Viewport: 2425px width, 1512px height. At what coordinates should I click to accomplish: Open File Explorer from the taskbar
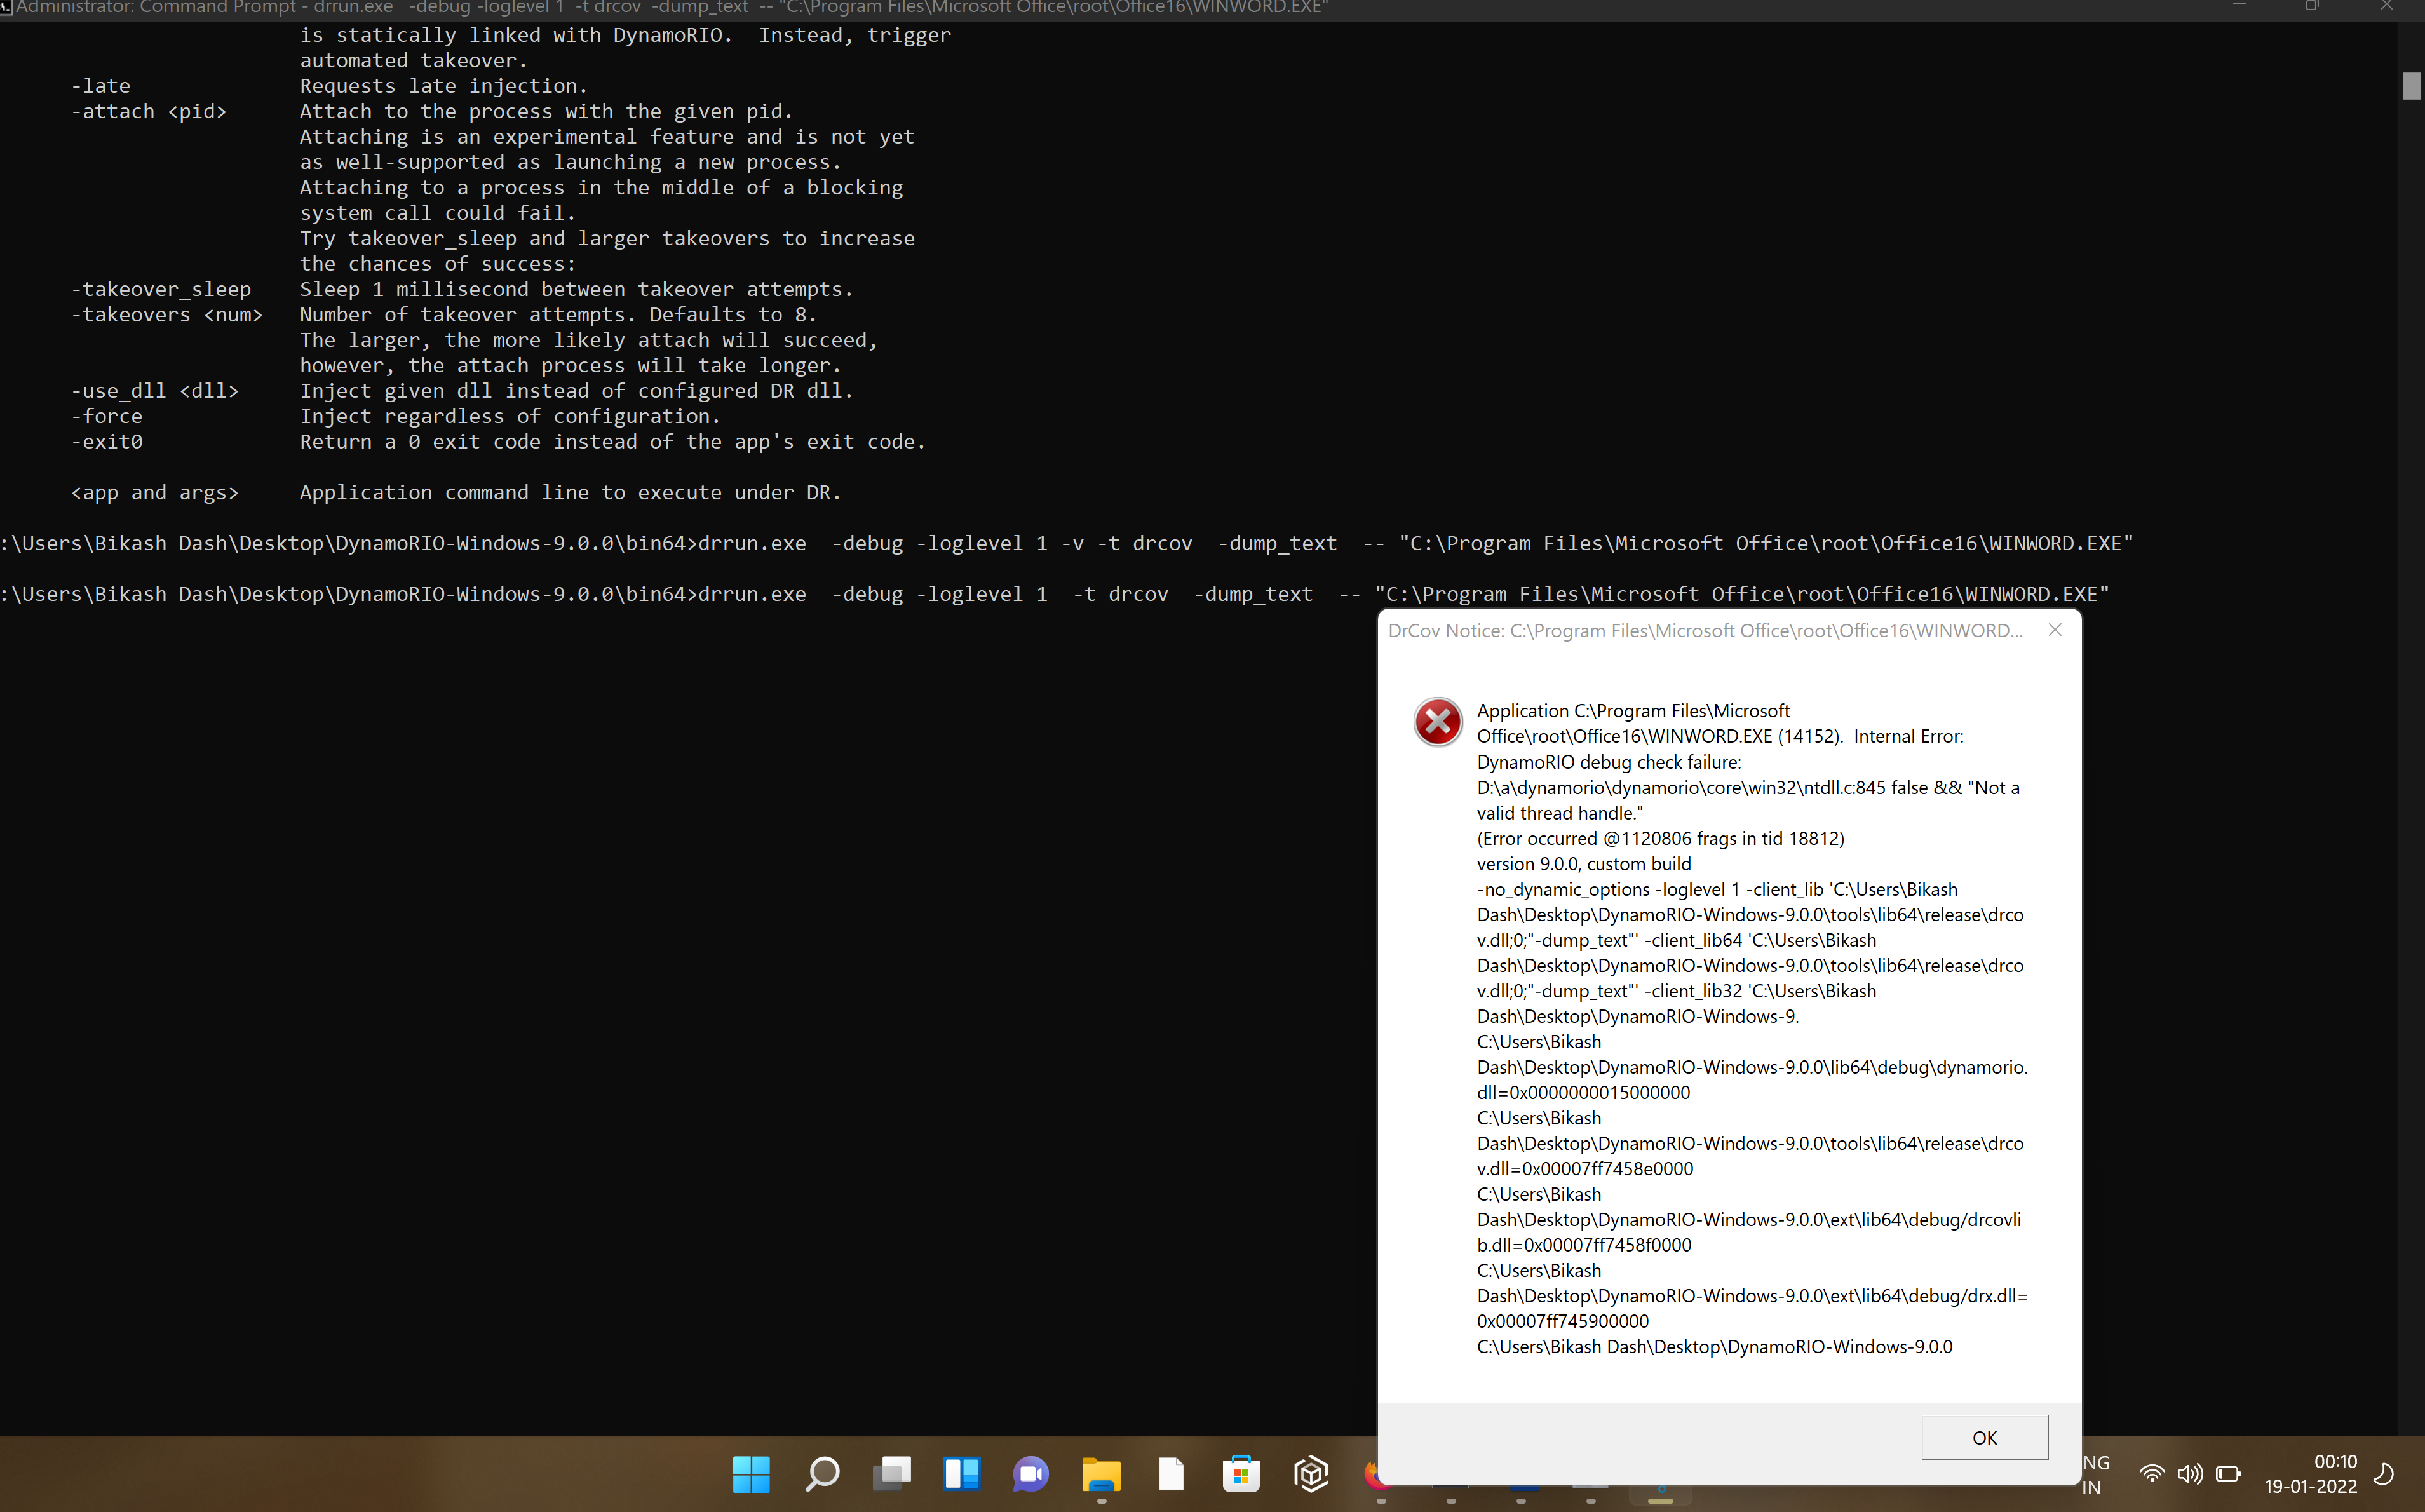(1100, 1474)
